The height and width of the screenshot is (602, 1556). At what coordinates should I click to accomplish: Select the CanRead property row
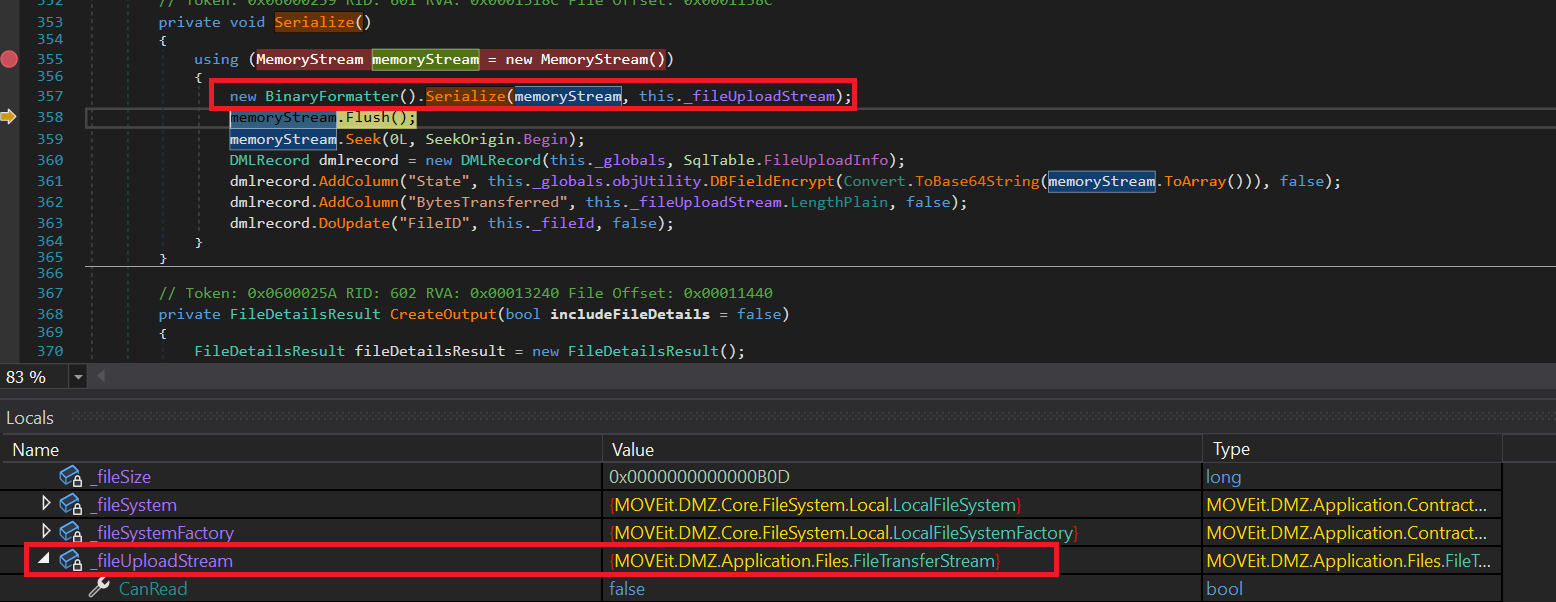[x=752, y=589]
